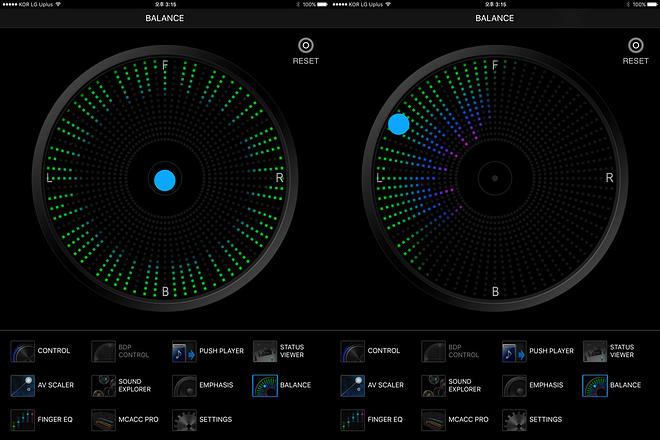Click the EMPHASIS label in right screen
660x440 pixels.
point(546,385)
